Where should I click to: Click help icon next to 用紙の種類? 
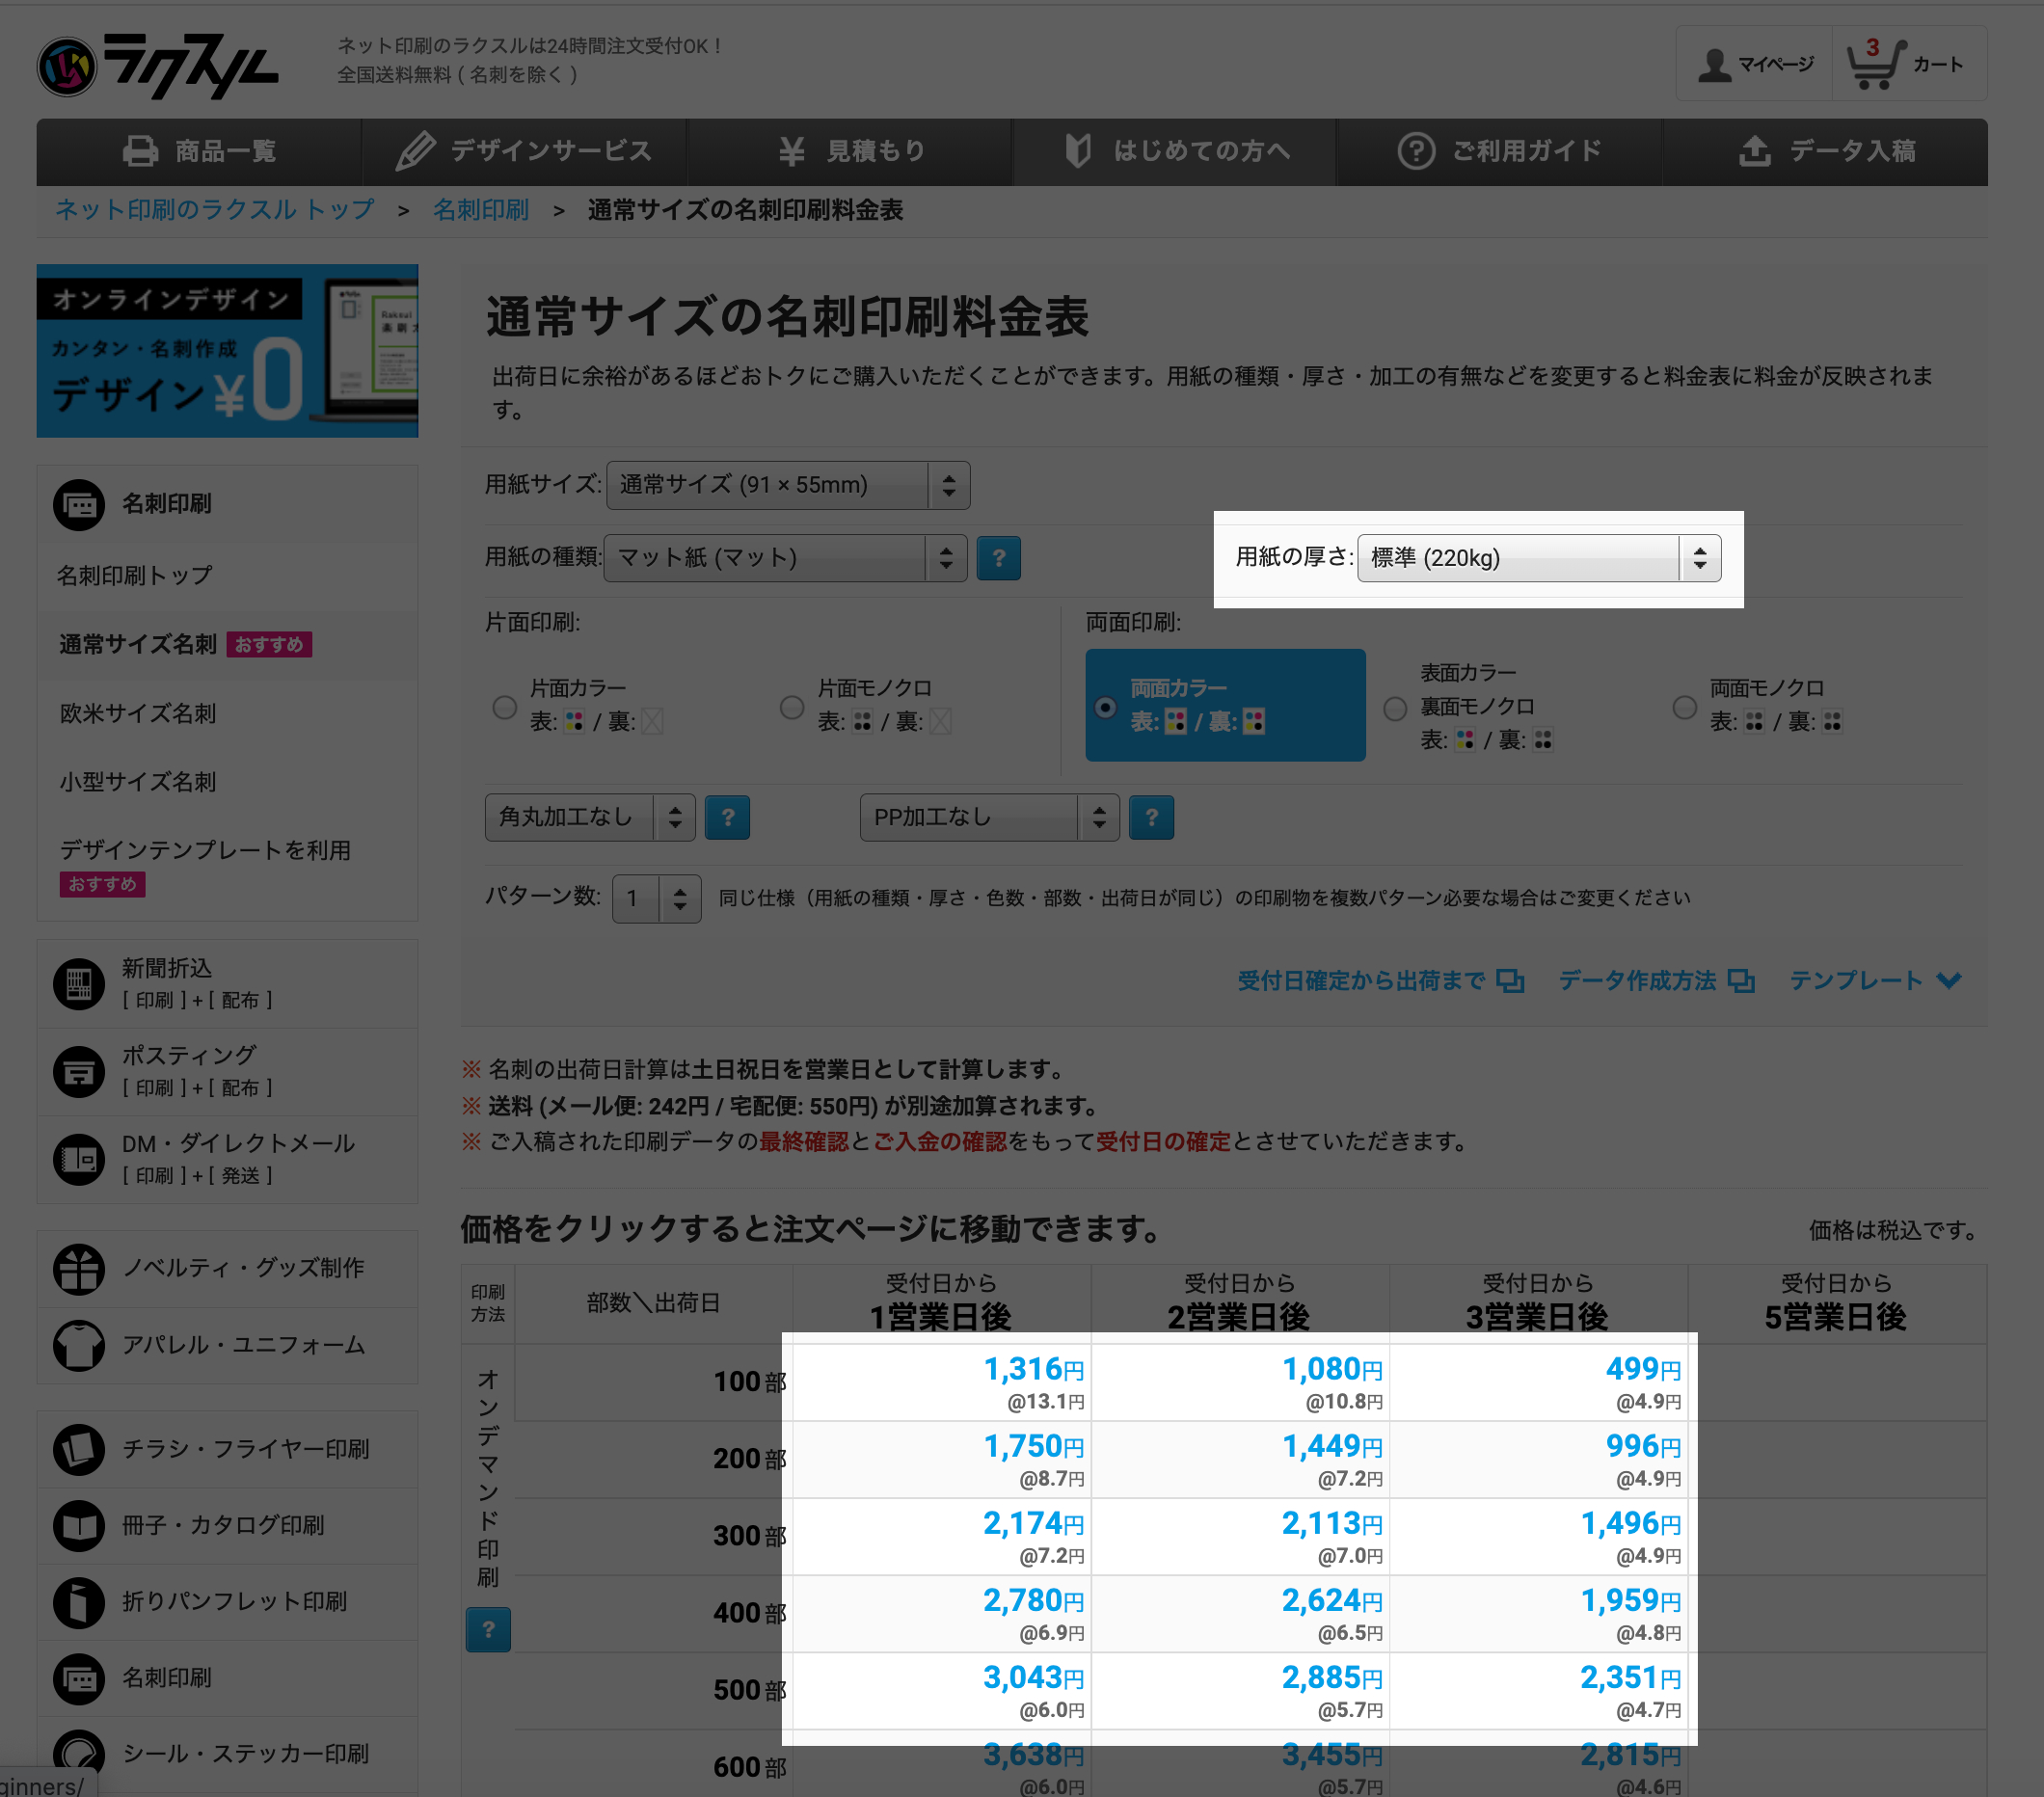(x=997, y=558)
